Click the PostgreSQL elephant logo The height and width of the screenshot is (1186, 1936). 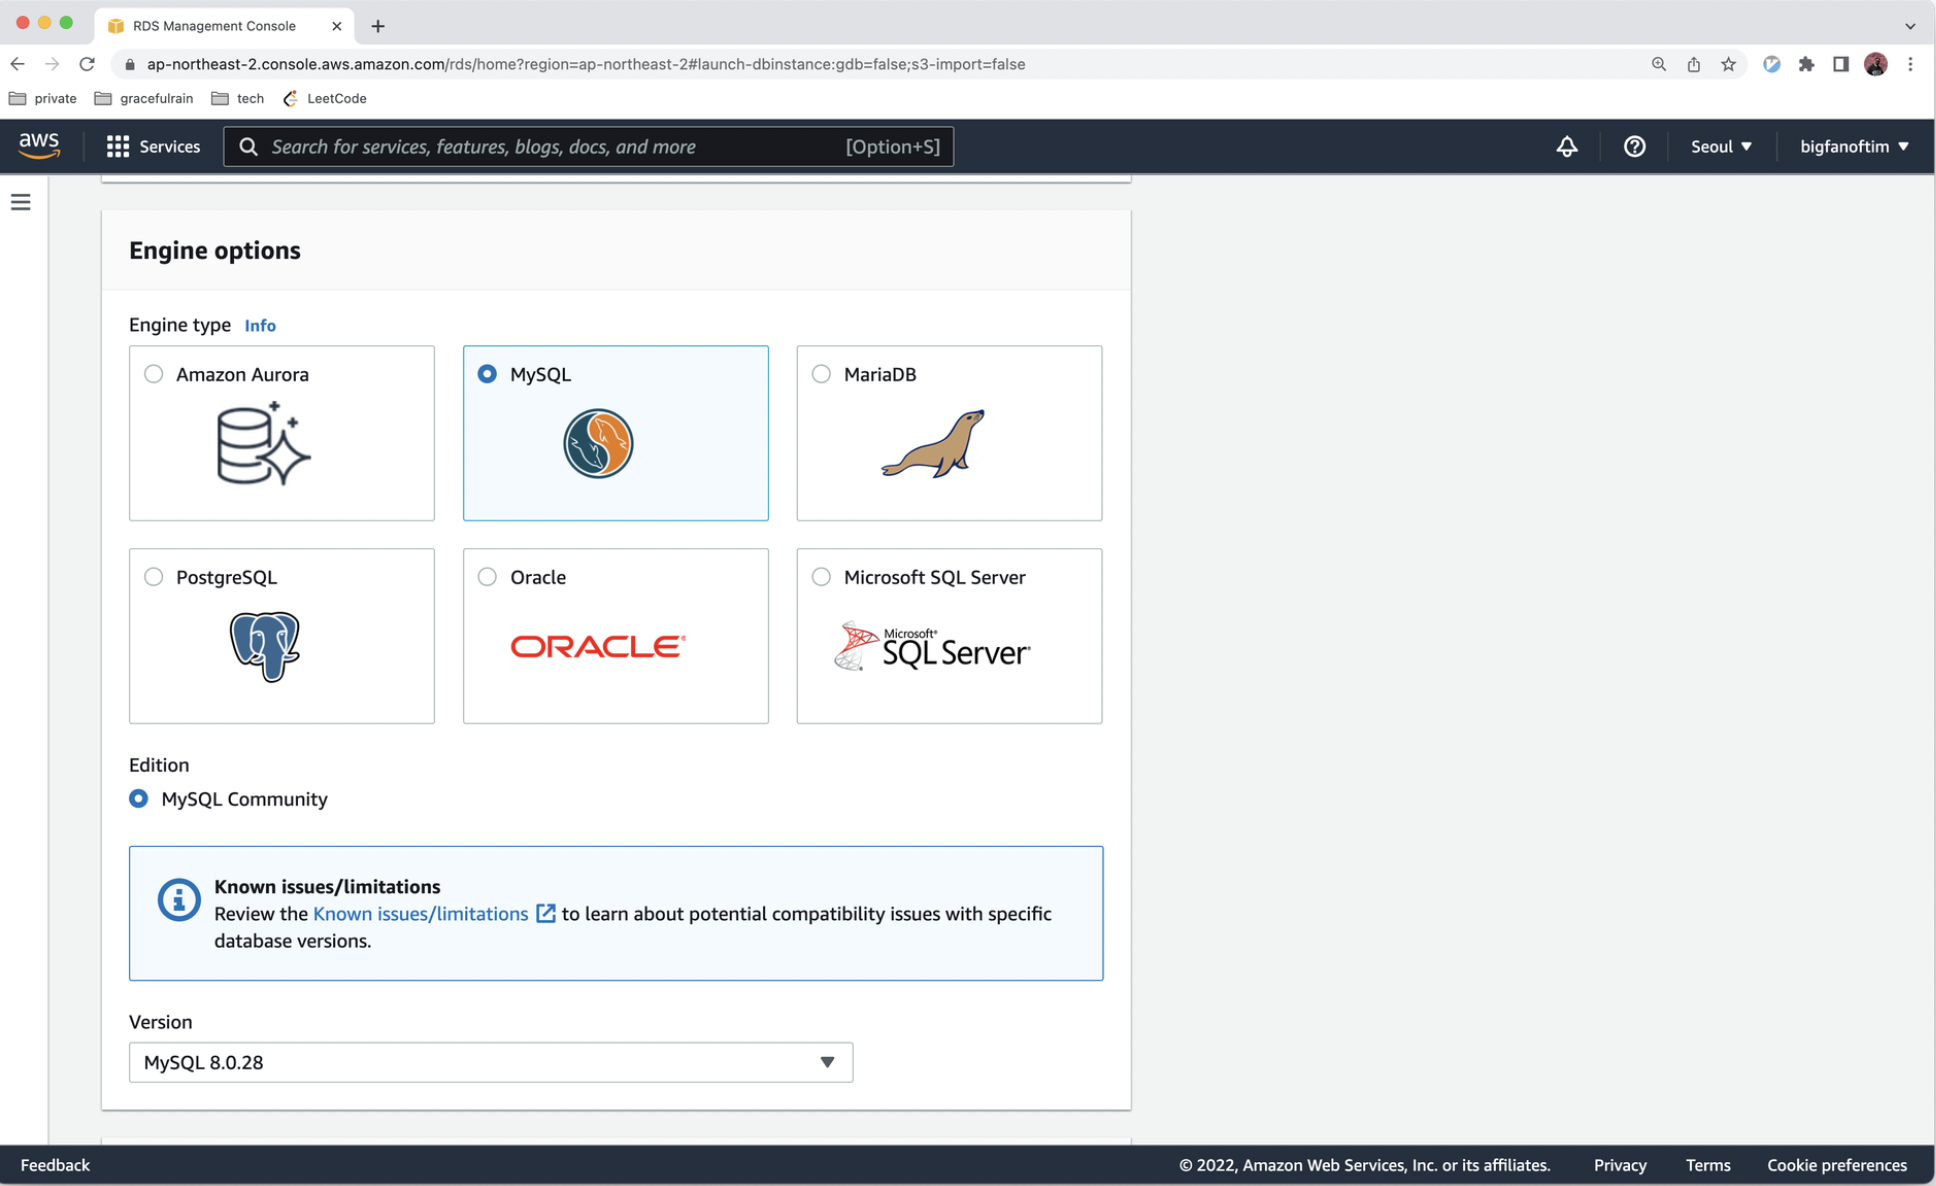tap(264, 646)
